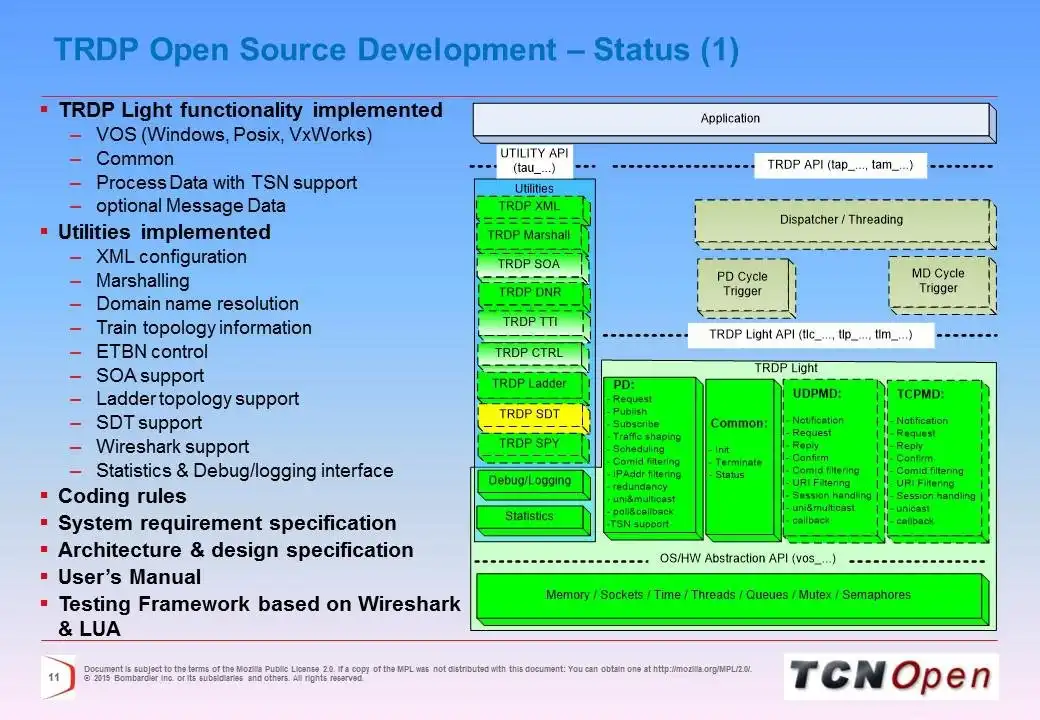Click the TRDP Light API banner
This screenshot has height=720, width=1040.
812,335
